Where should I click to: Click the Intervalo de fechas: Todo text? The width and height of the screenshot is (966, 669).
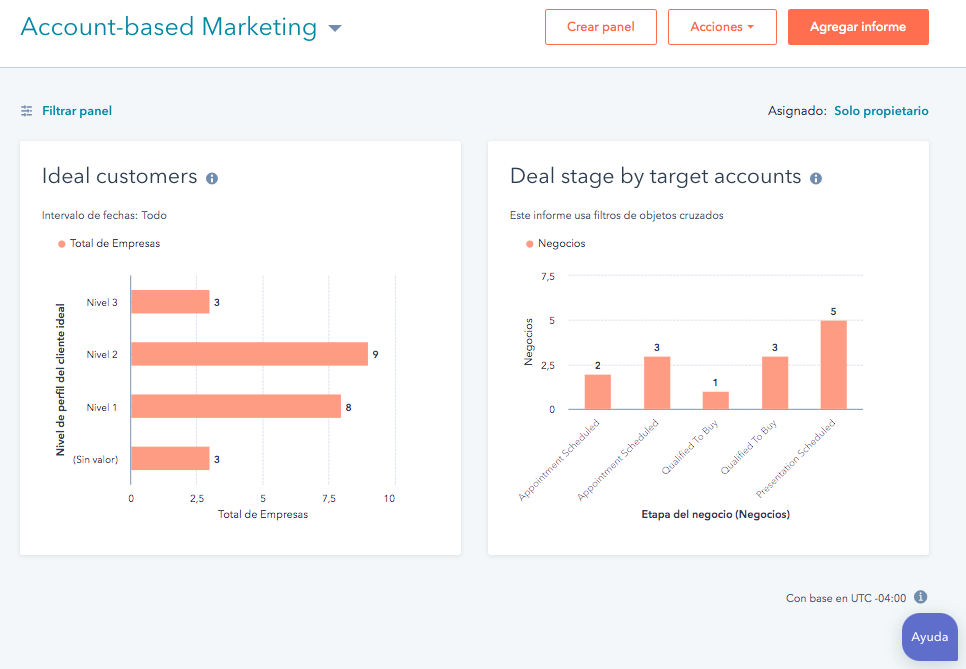tap(104, 215)
